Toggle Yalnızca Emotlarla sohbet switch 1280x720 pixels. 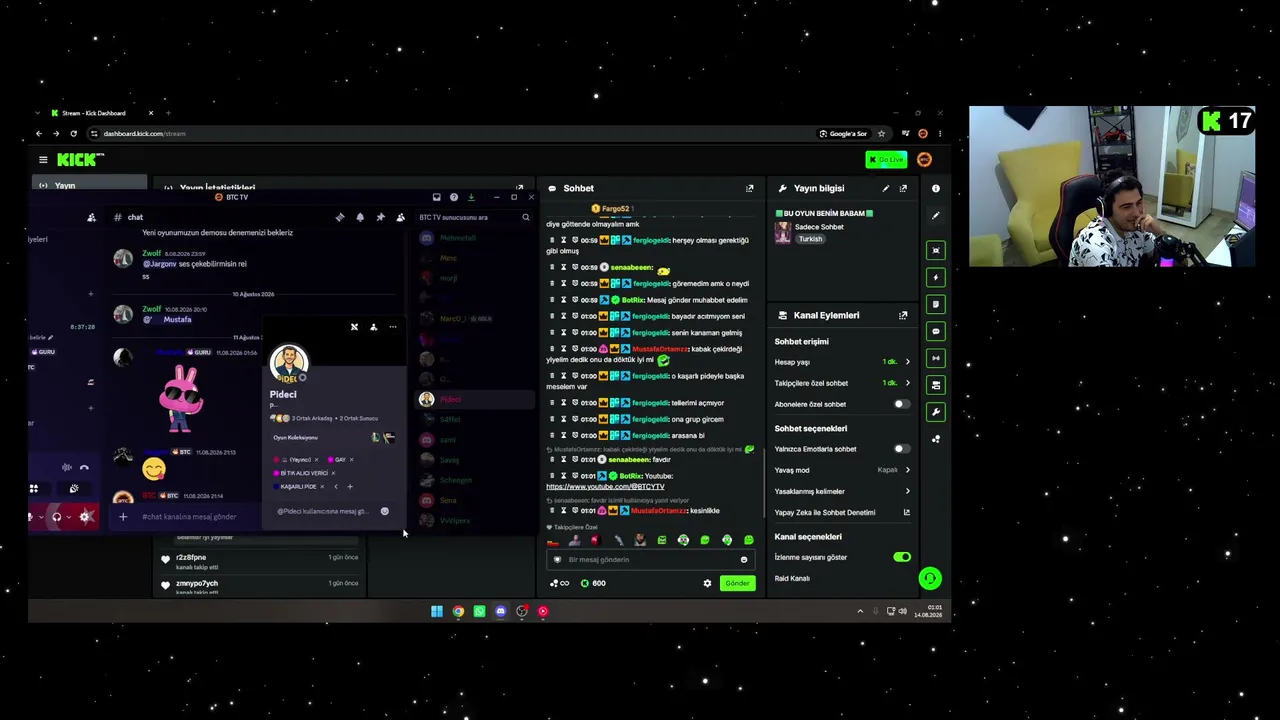pyautogui.click(x=901, y=449)
